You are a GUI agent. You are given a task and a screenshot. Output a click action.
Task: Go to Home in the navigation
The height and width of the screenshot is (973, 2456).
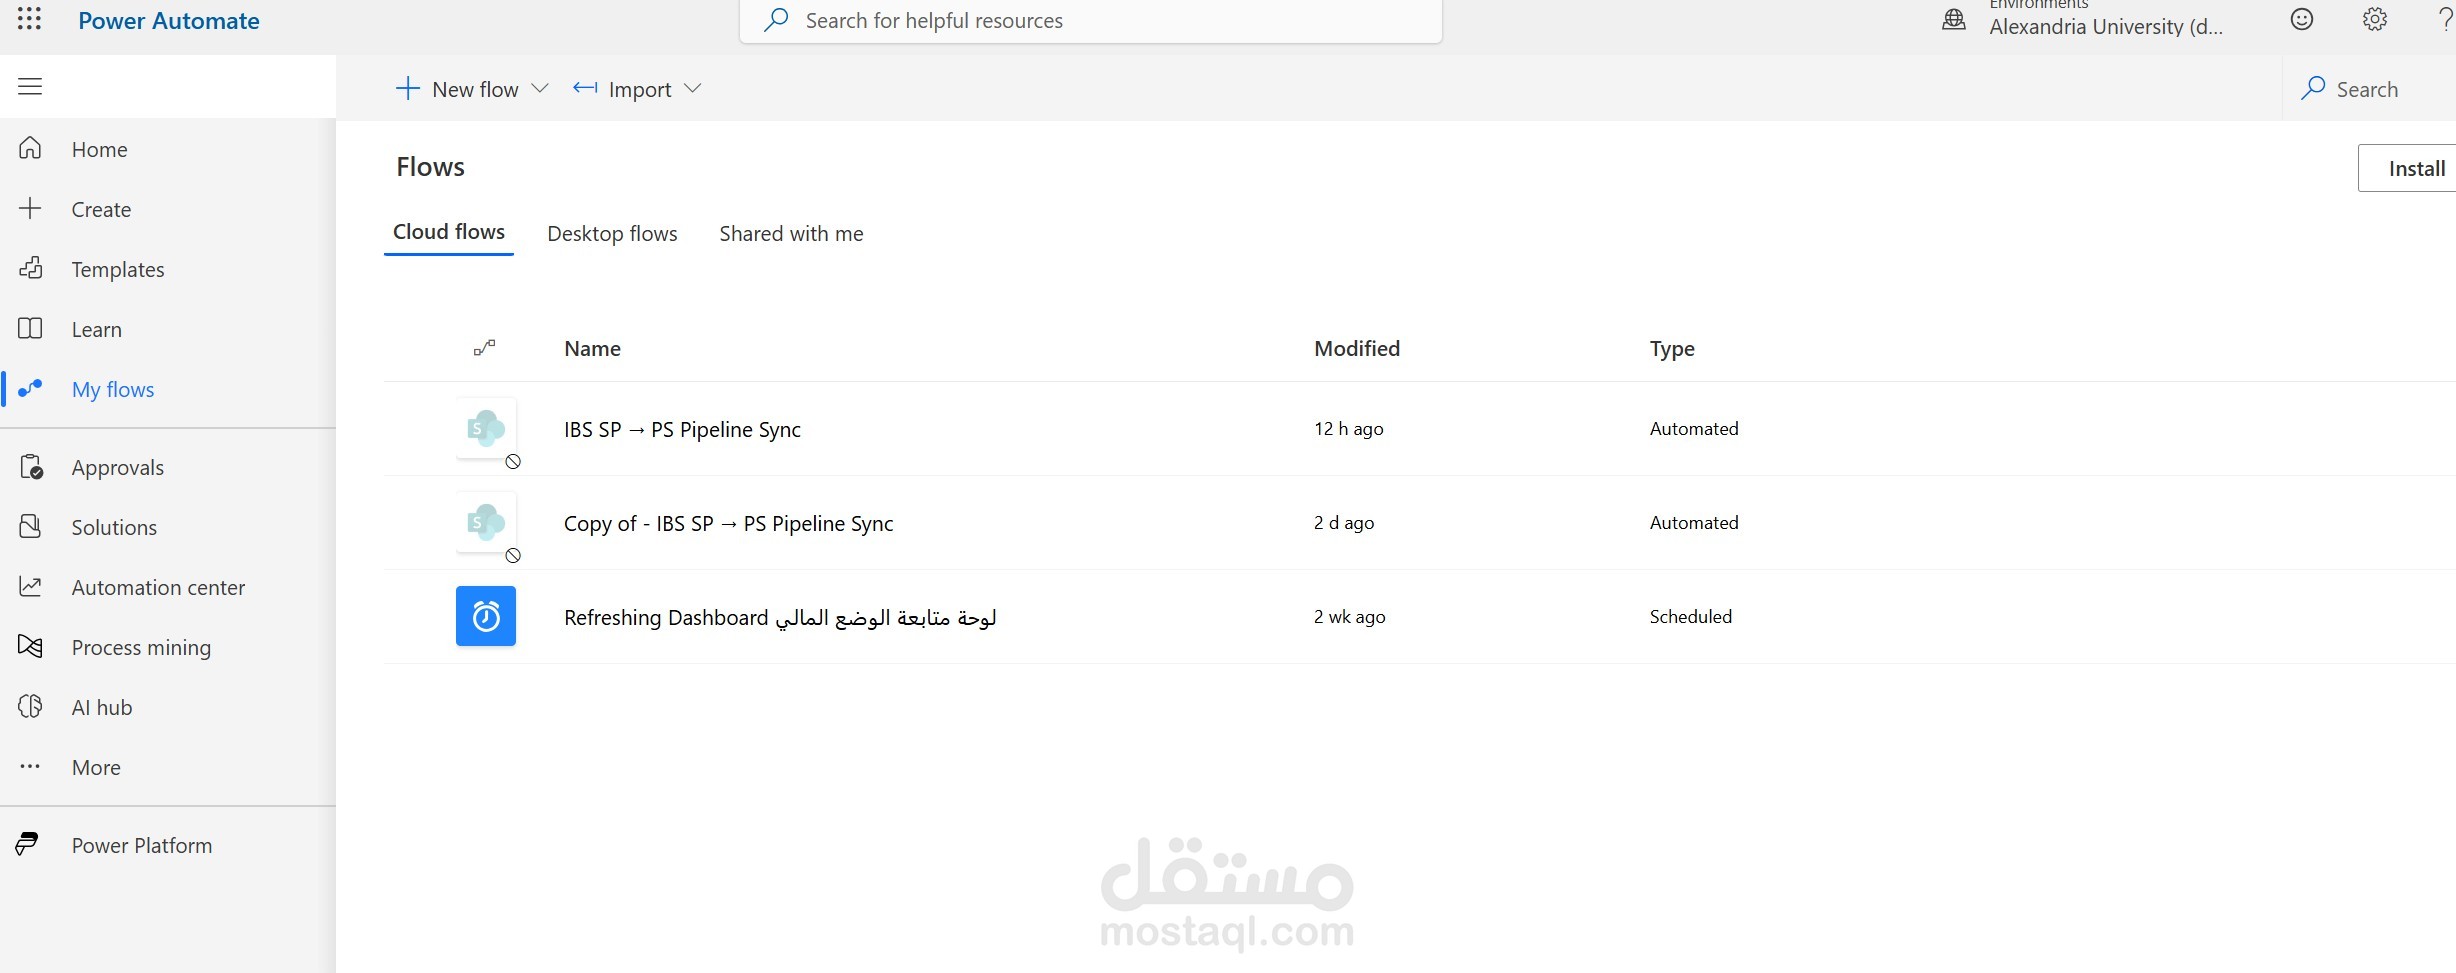click(x=99, y=150)
